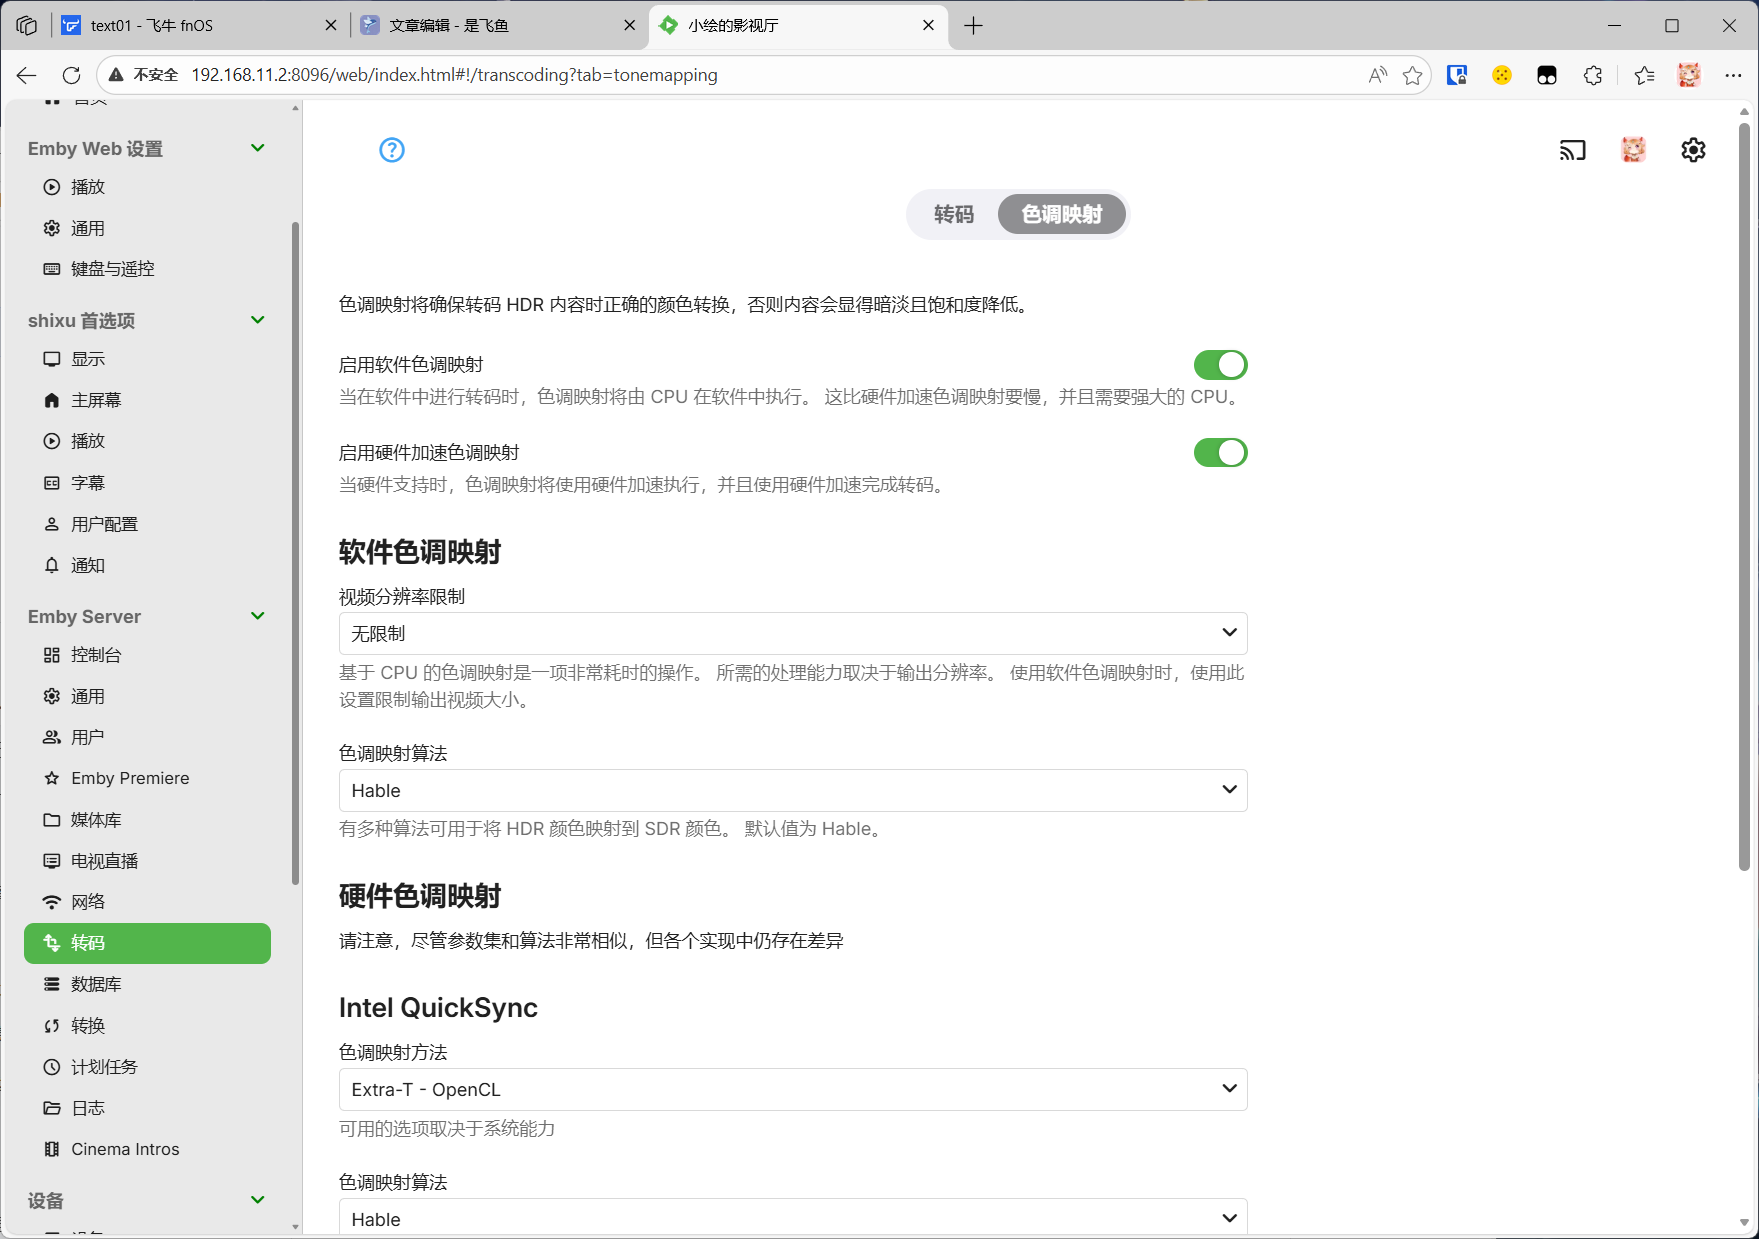Collapse the Emby Server sidebar section

click(x=257, y=616)
